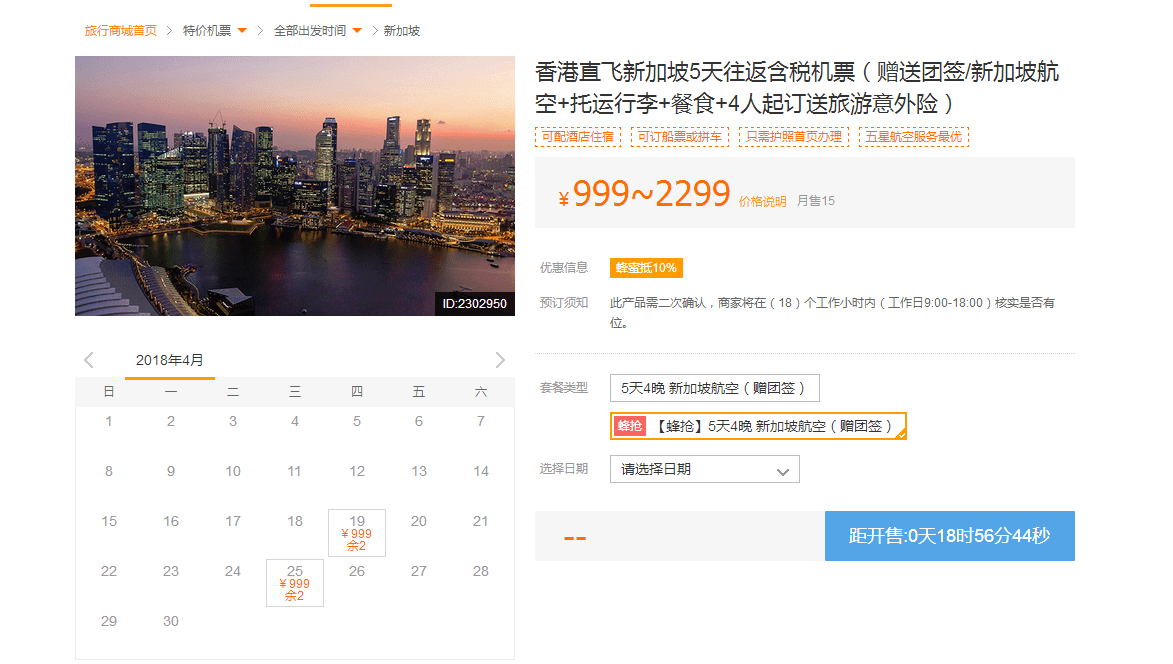Viewport: 1173px width, 664px height.
Task: Click the 五星航空服务最优 tag
Action: click(x=913, y=137)
